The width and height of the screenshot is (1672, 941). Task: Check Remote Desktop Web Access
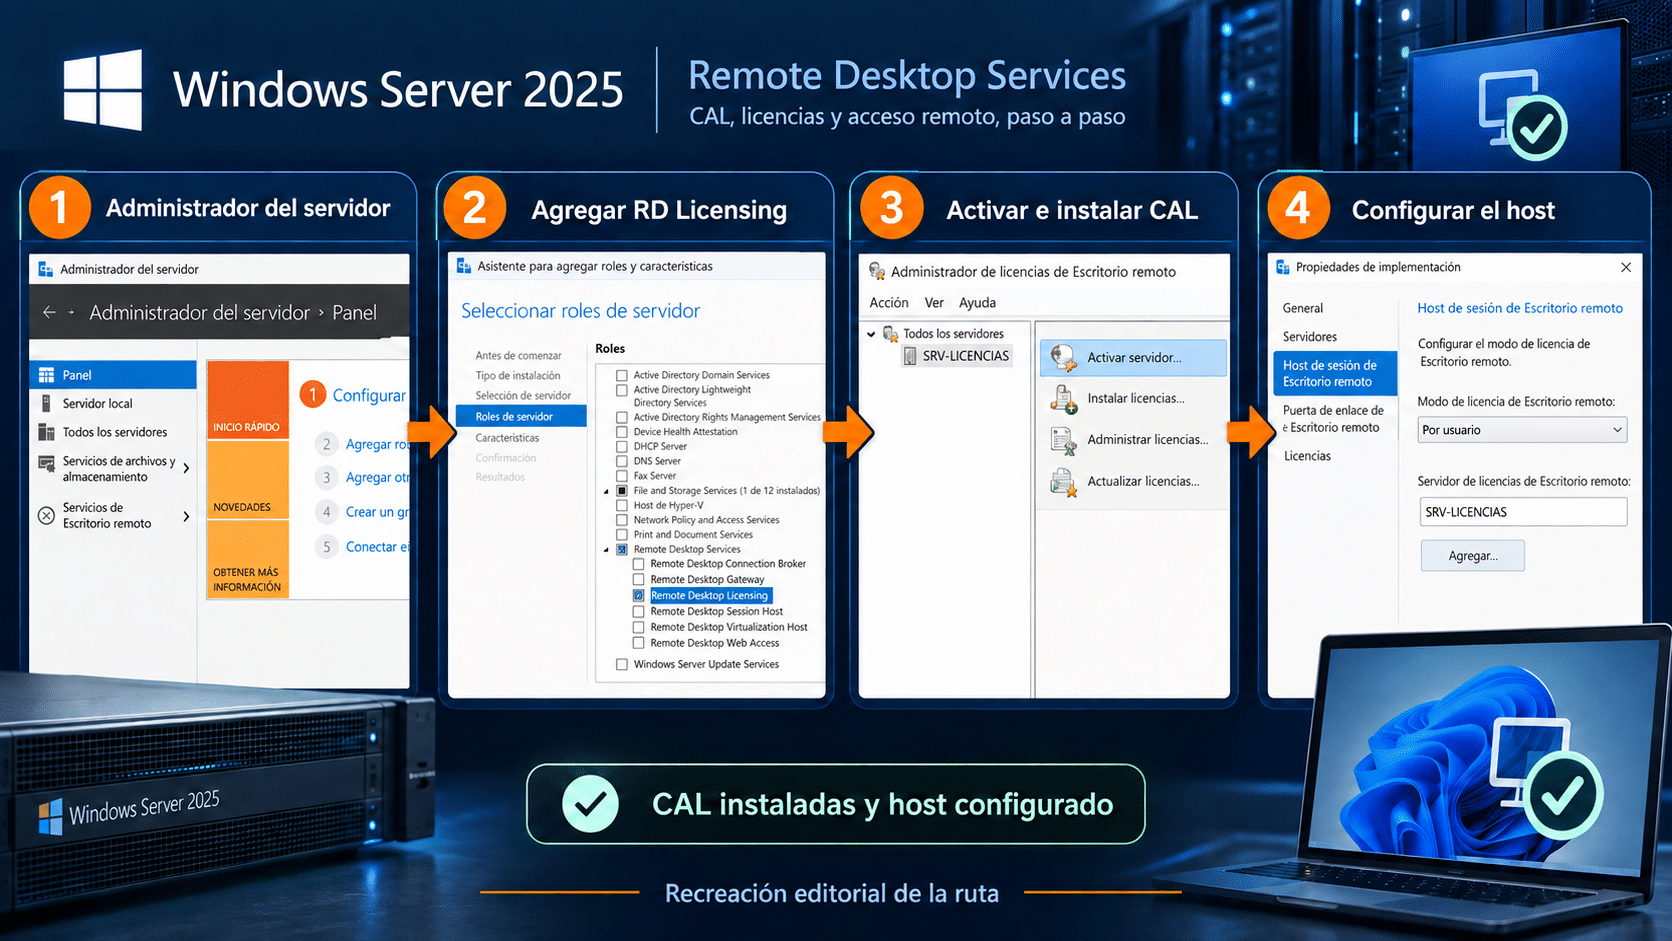(639, 644)
